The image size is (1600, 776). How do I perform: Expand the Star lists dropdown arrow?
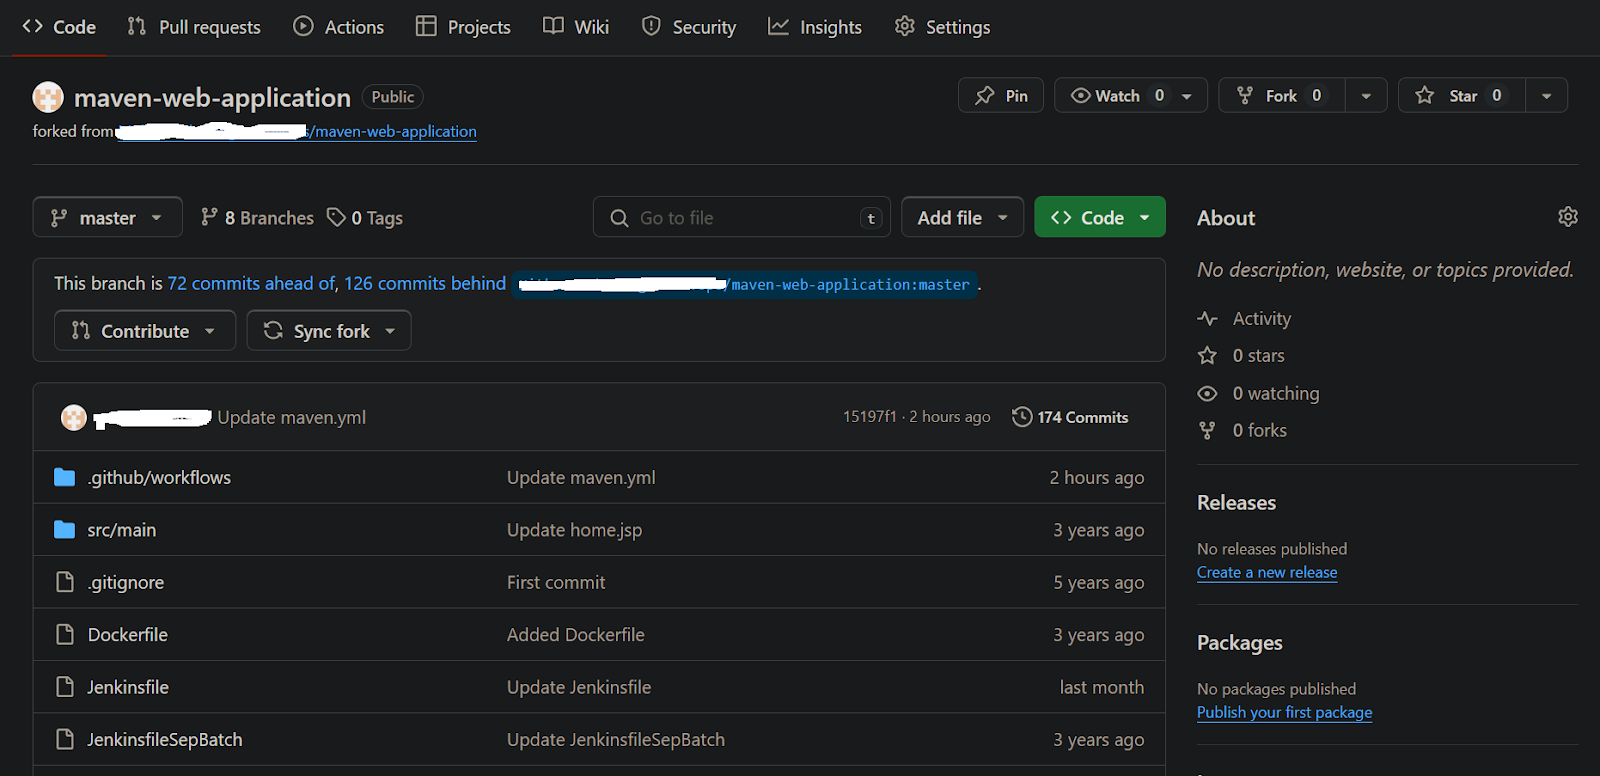pyautogui.click(x=1547, y=96)
